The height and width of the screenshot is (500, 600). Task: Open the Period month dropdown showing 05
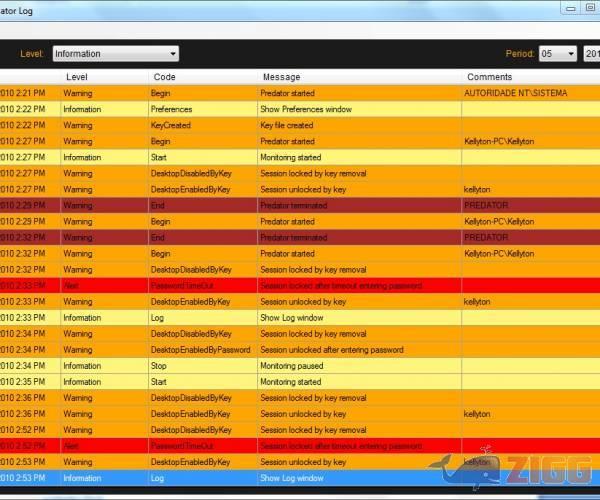[x=557, y=54]
